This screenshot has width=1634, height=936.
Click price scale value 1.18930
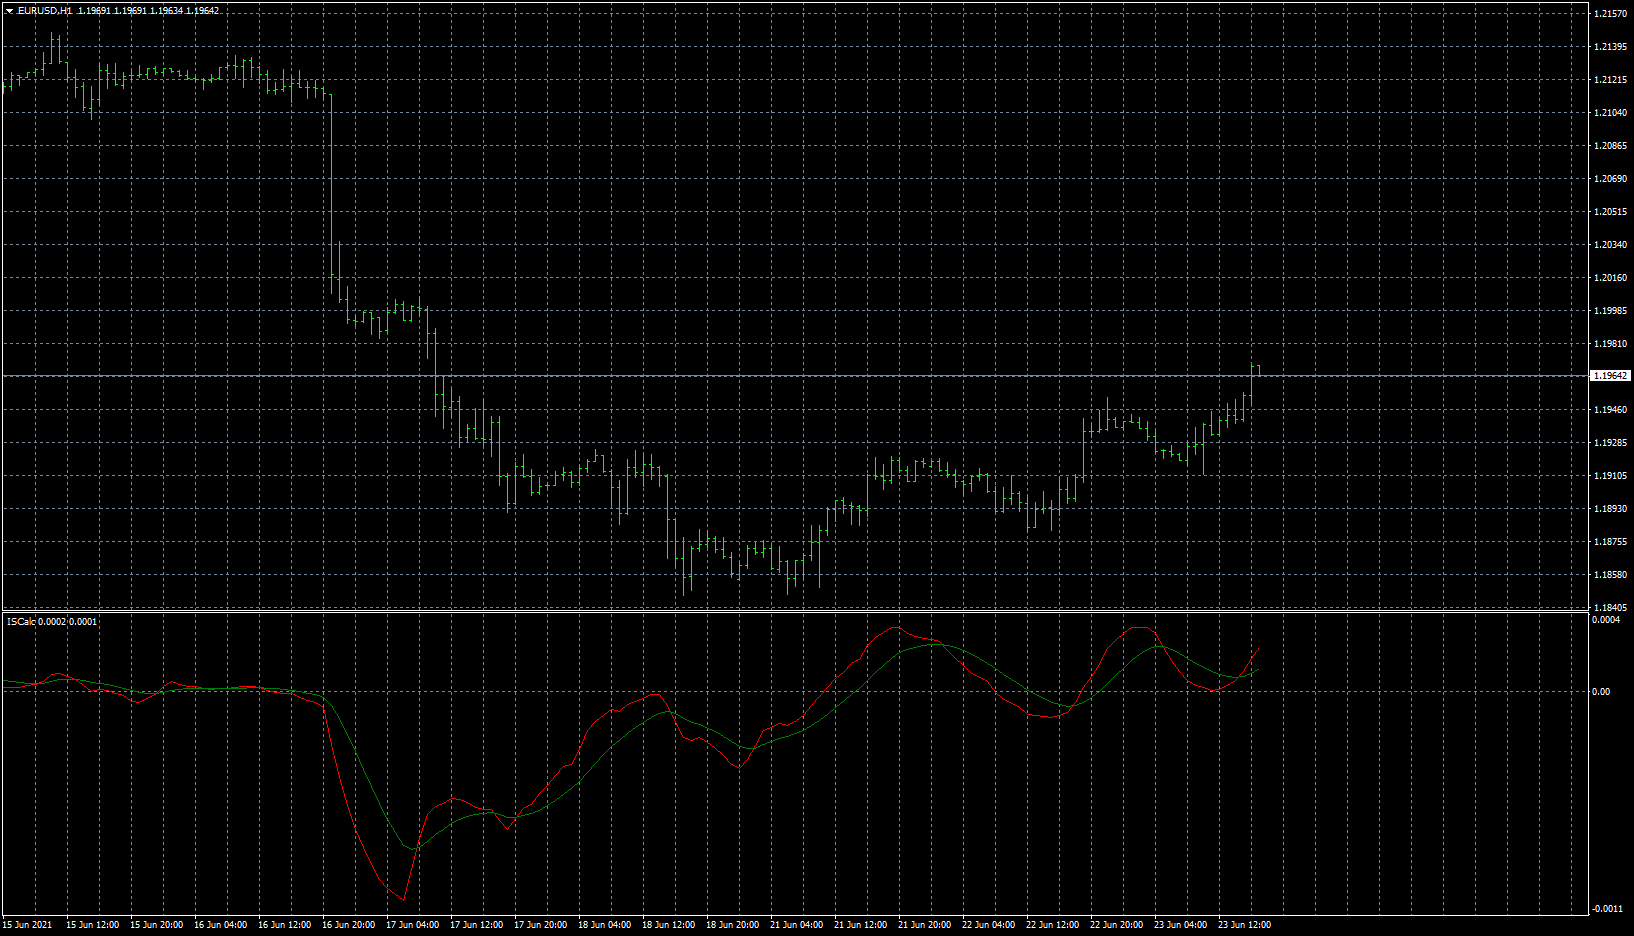click(1610, 509)
